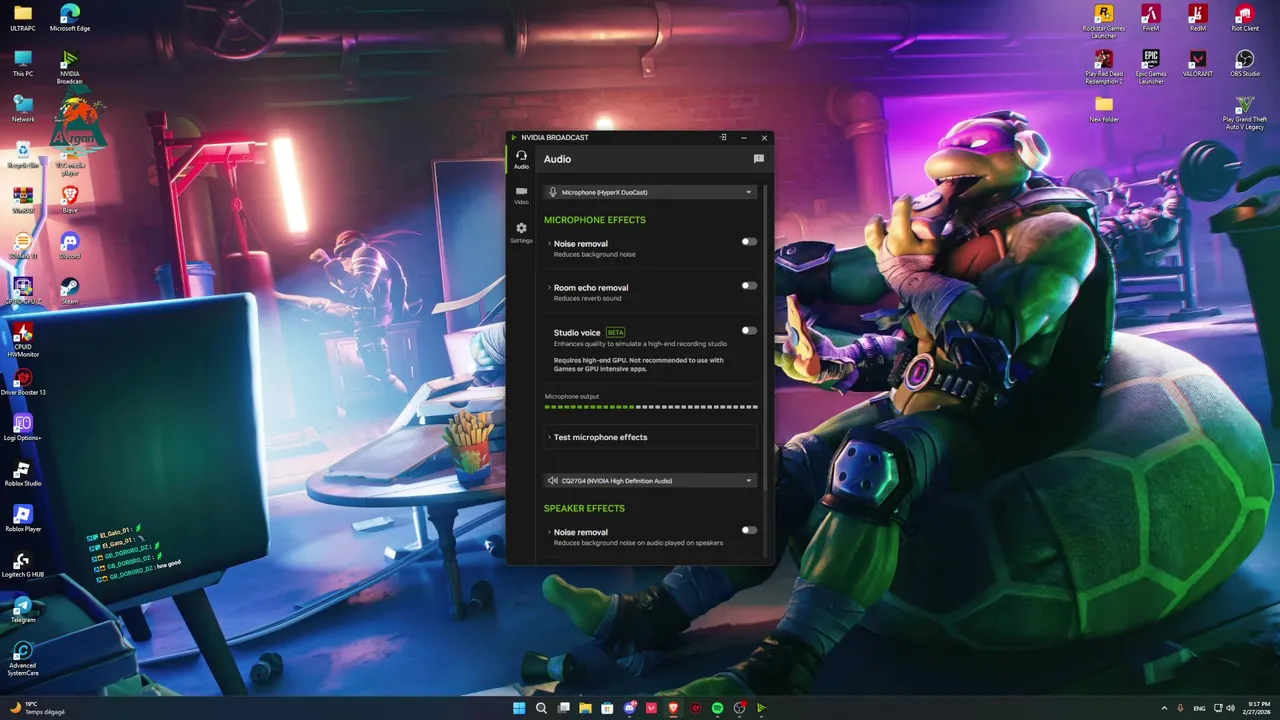
Task: Show hidden system tray icons
Action: [1164, 708]
